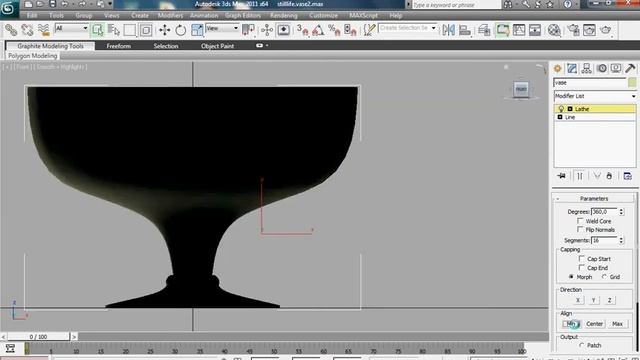640x360 pixels.
Task: Enable Weld Core checkbox
Action: pyautogui.click(x=580, y=221)
